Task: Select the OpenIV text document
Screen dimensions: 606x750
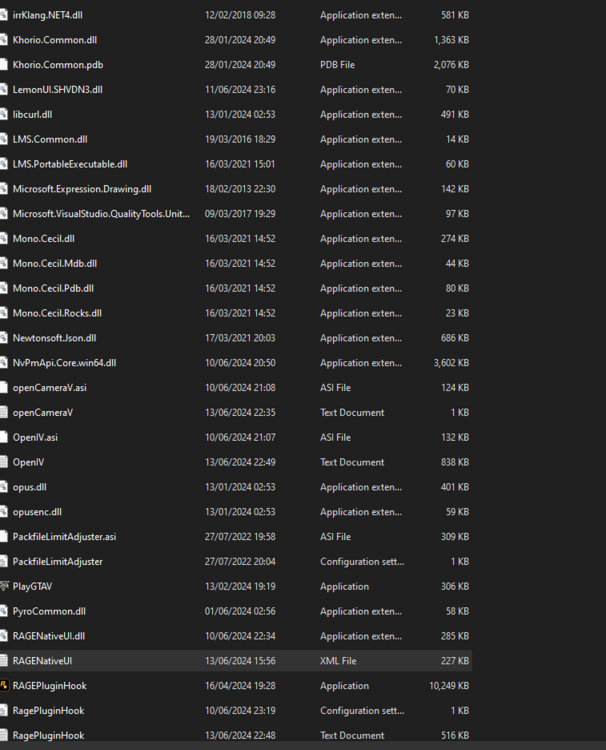Action: click(28, 463)
